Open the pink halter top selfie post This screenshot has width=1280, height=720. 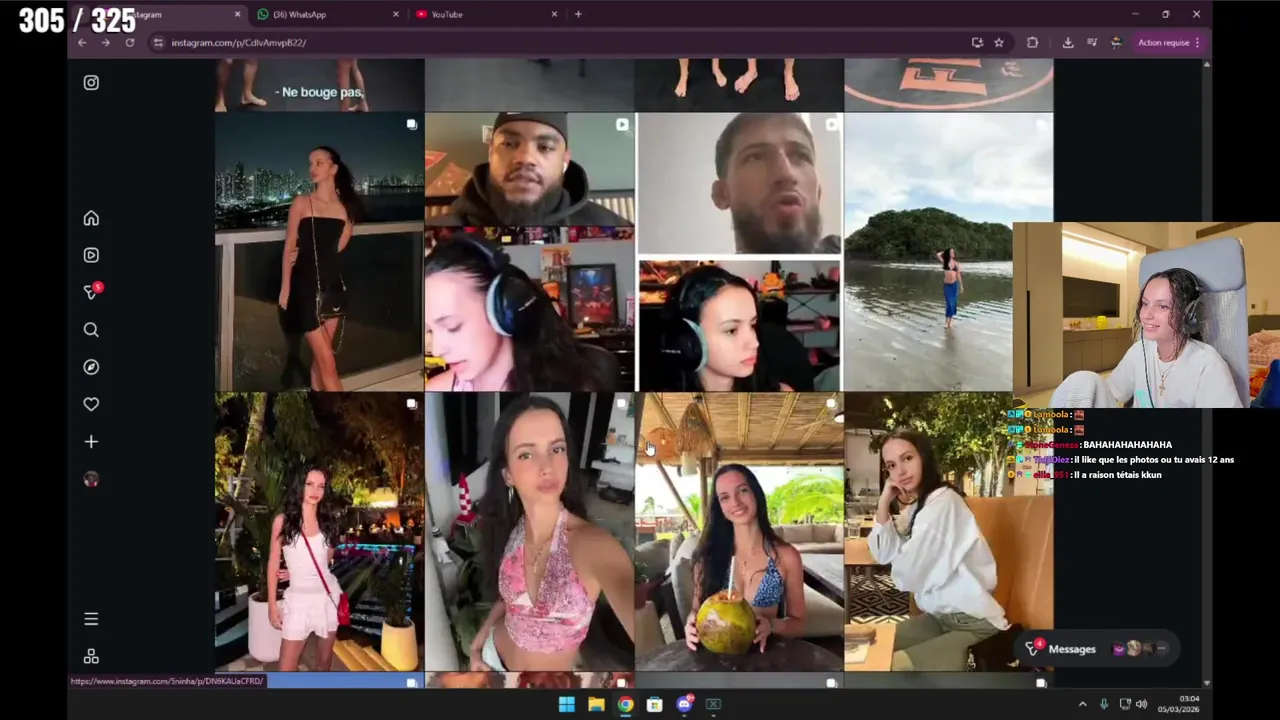click(x=529, y=531)
